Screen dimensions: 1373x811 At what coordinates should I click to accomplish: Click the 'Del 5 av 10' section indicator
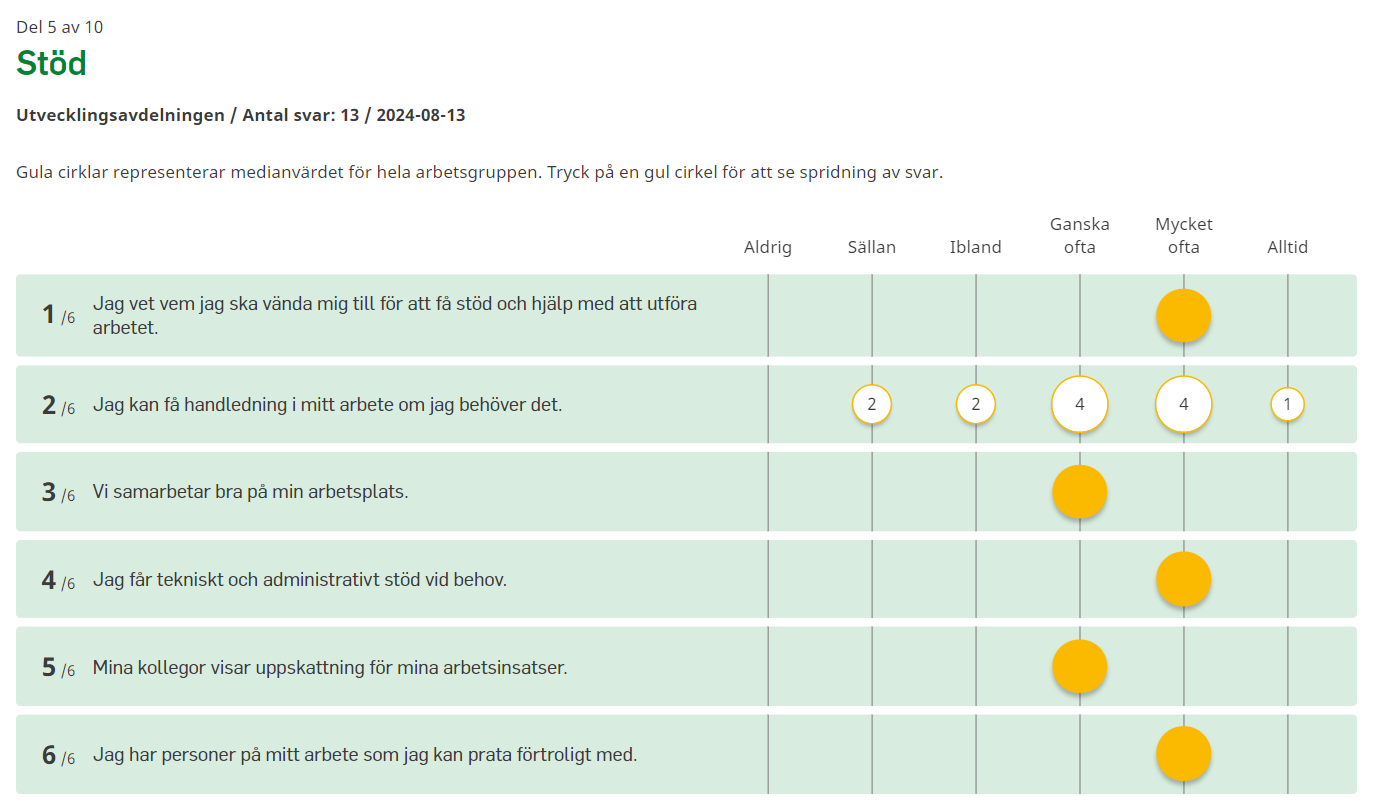tap(60, 27)
